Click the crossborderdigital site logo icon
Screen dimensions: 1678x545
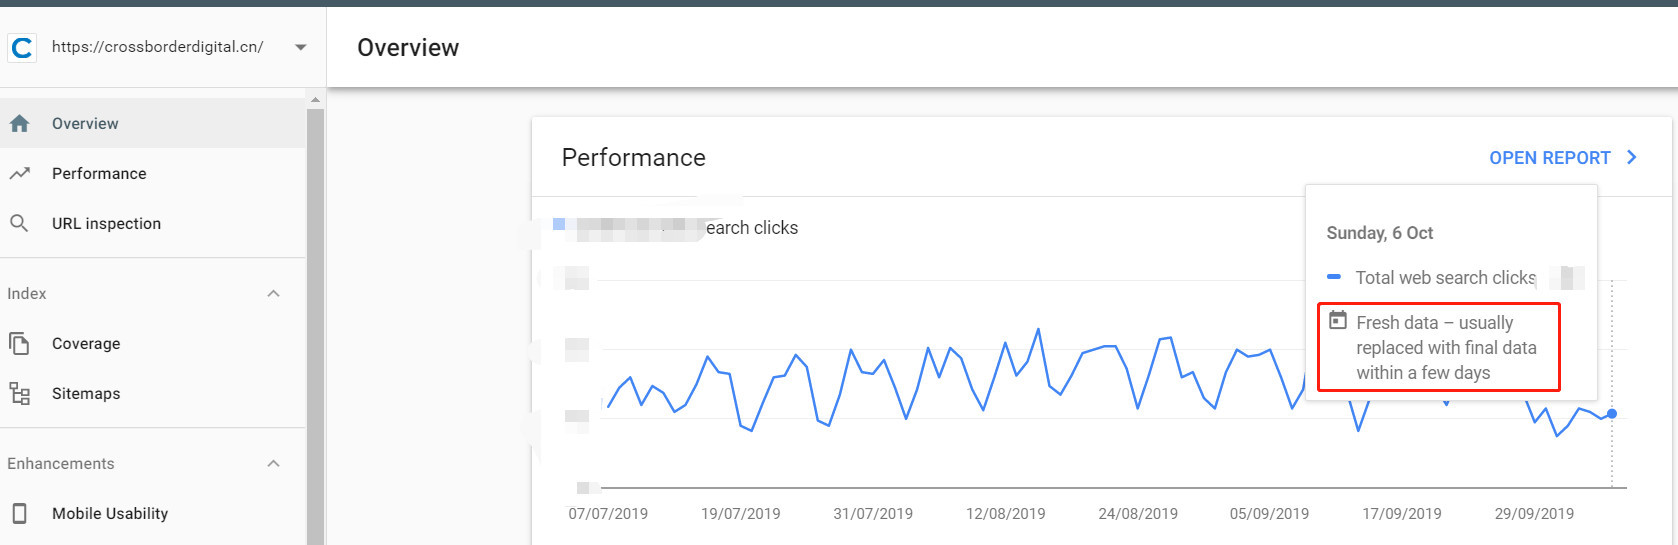tap(22, 47)
